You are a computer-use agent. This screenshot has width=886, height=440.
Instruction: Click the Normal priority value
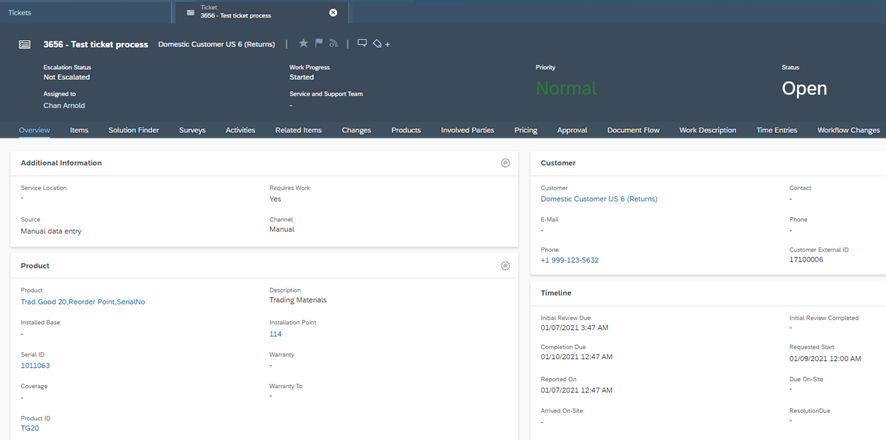click(566, 88)
